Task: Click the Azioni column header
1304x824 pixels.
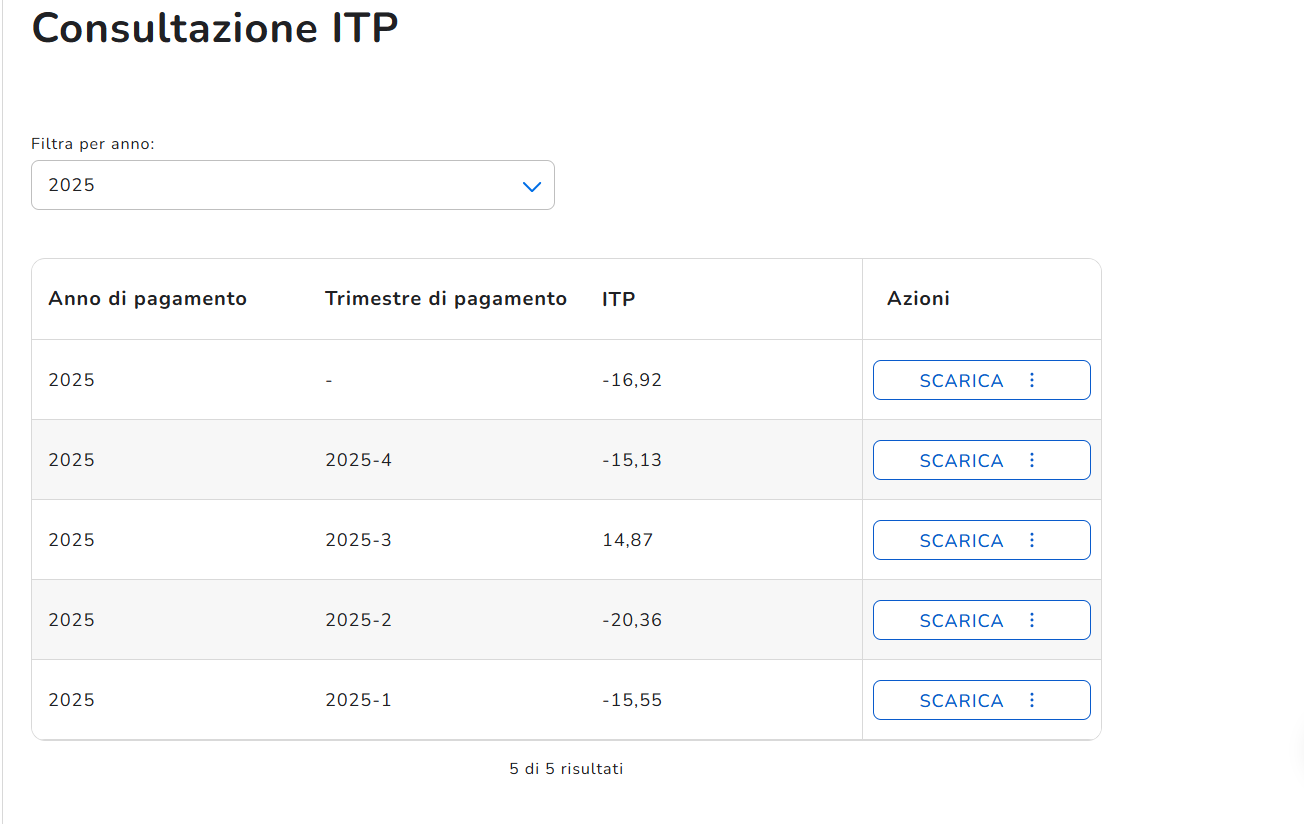Action: click(x=918, y=299)
